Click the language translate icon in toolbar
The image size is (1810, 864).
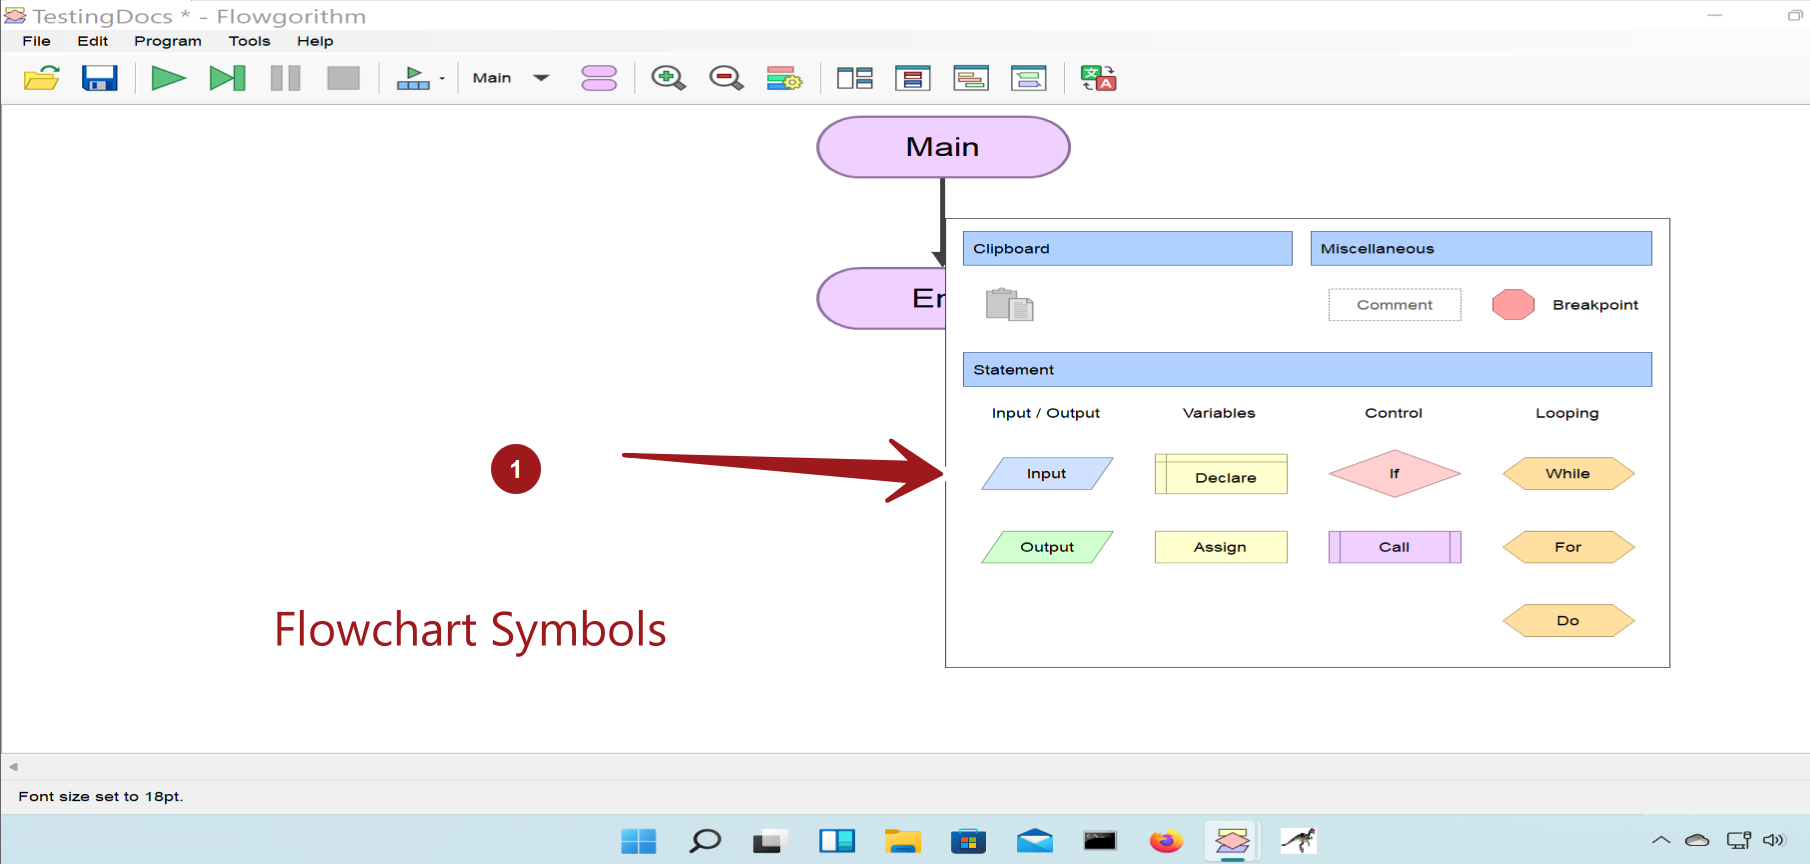(x=1098, y=78)
